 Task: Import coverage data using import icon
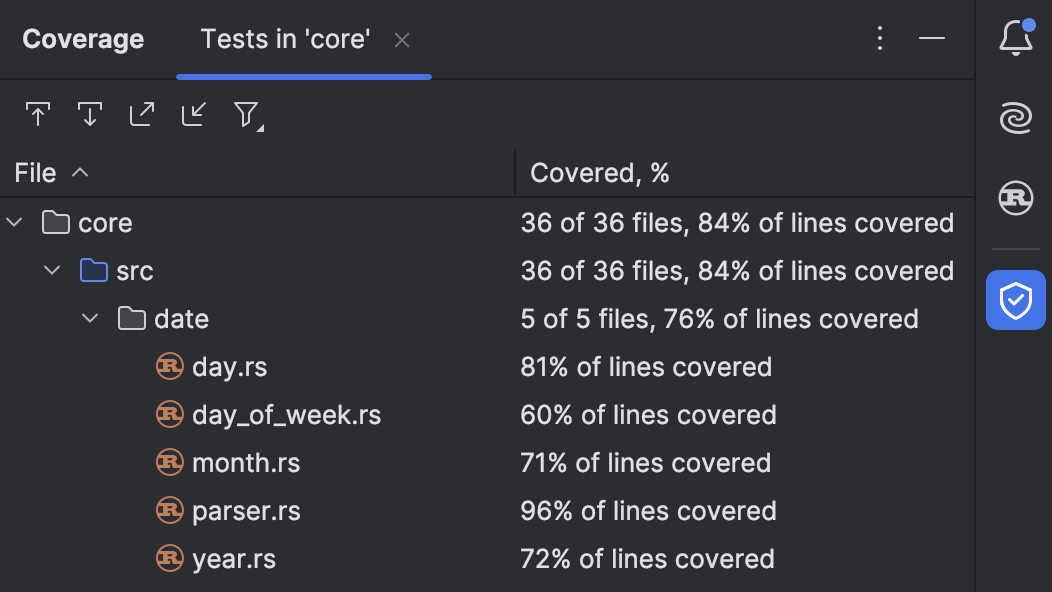193,114
